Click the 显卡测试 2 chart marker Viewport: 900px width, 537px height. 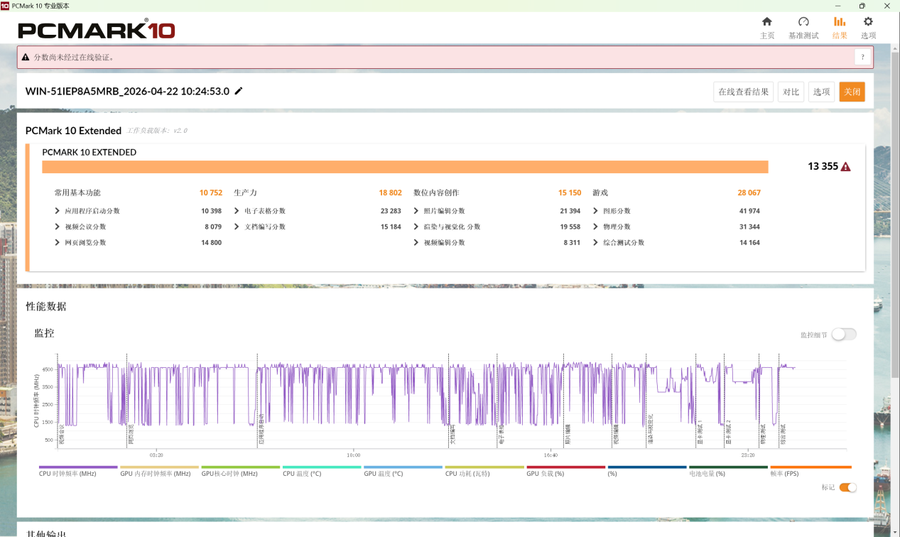728,432
